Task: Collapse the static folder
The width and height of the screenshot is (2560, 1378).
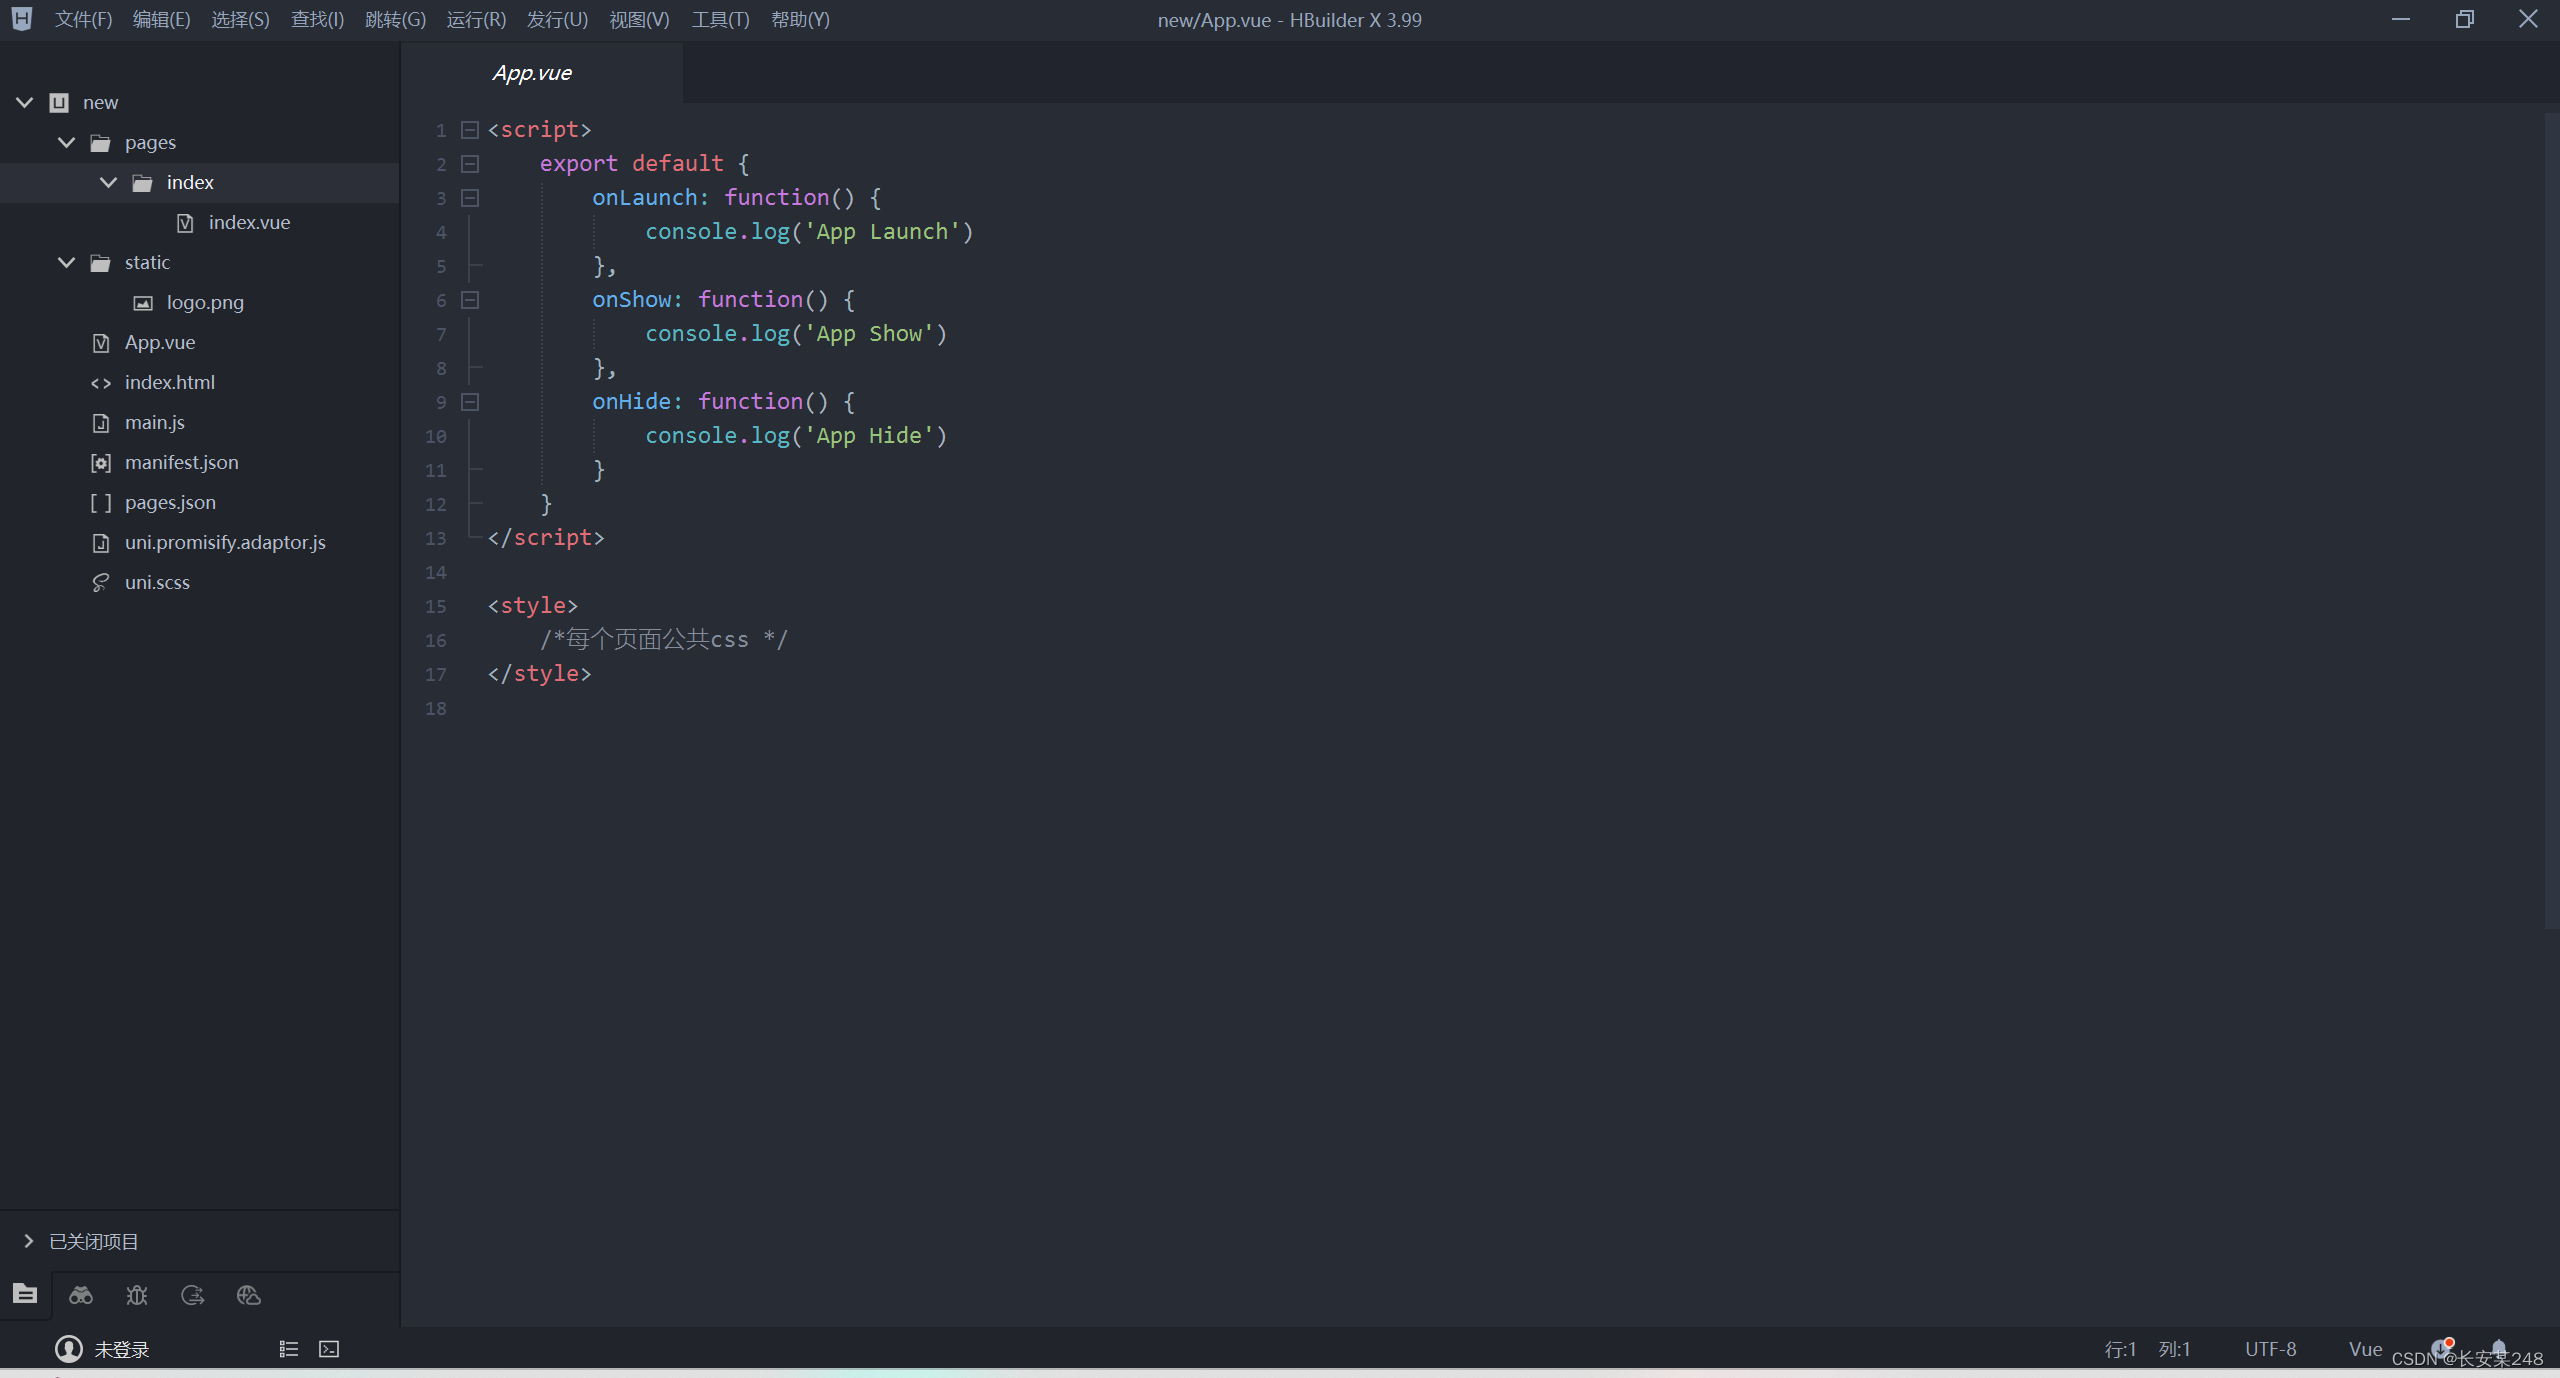Action: 67,263
